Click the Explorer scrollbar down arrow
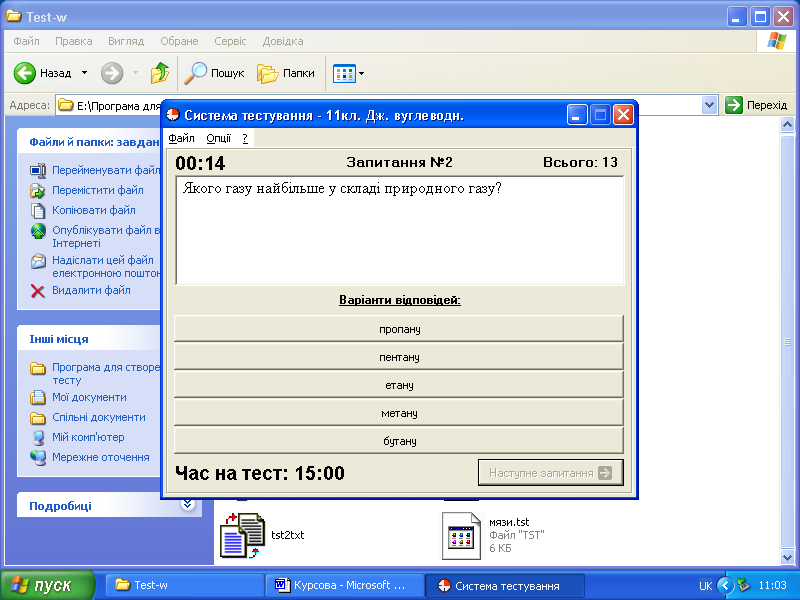800x600 pixels. pyautogui.click(x=787, y=557)
